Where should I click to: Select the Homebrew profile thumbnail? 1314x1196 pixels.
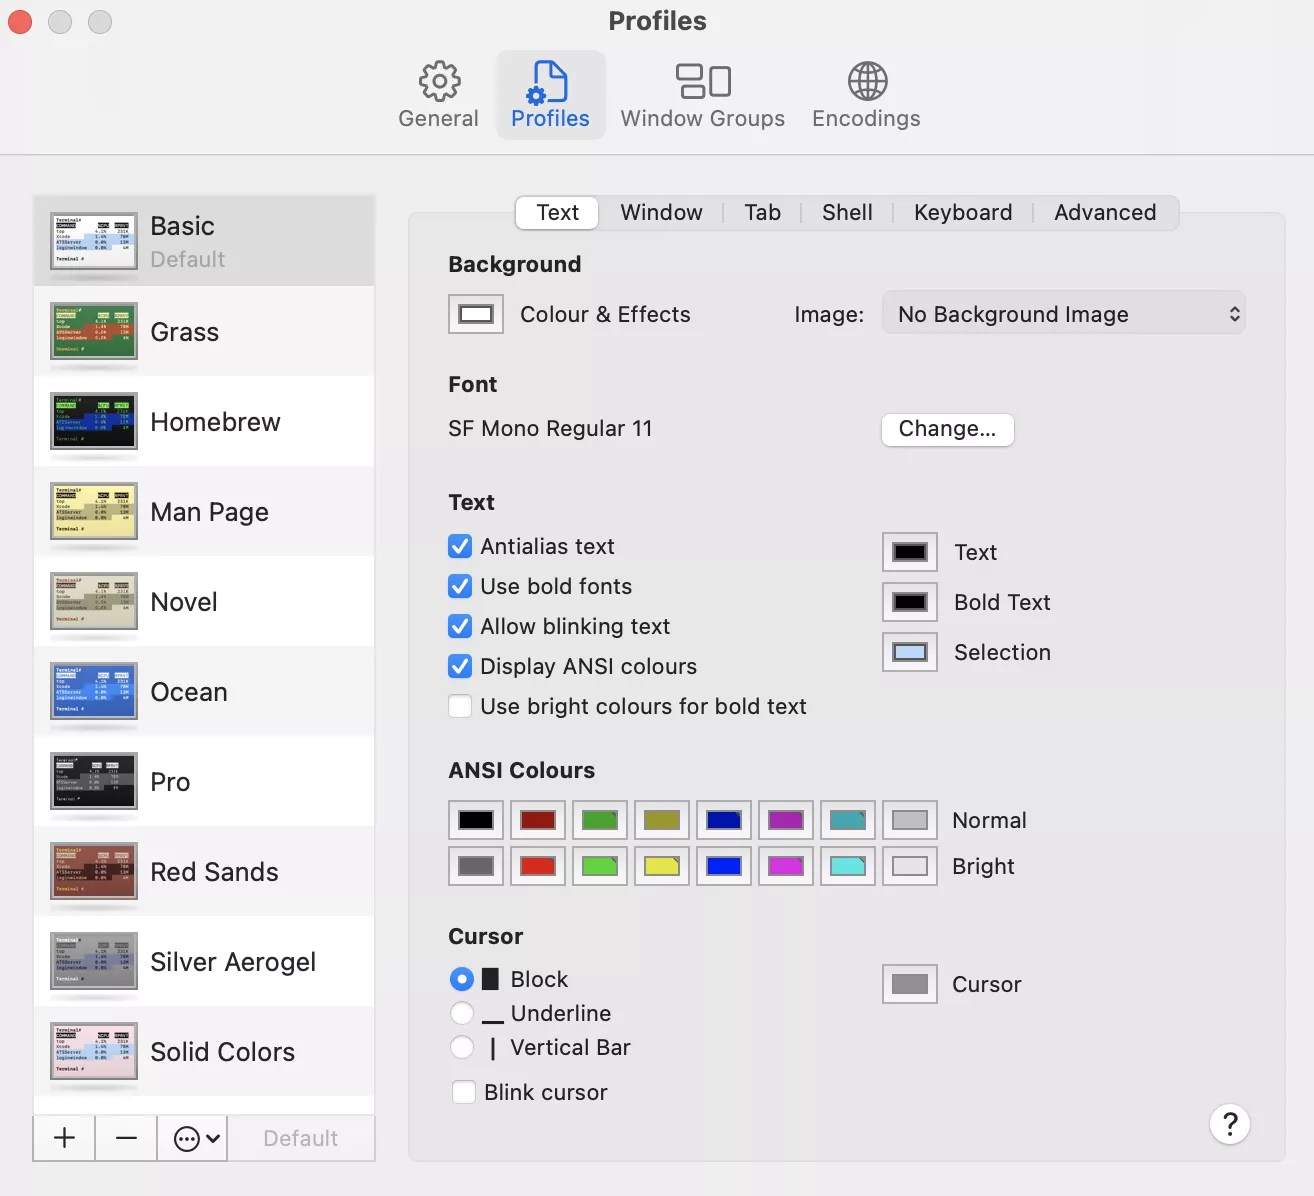(x=94, y=422)
